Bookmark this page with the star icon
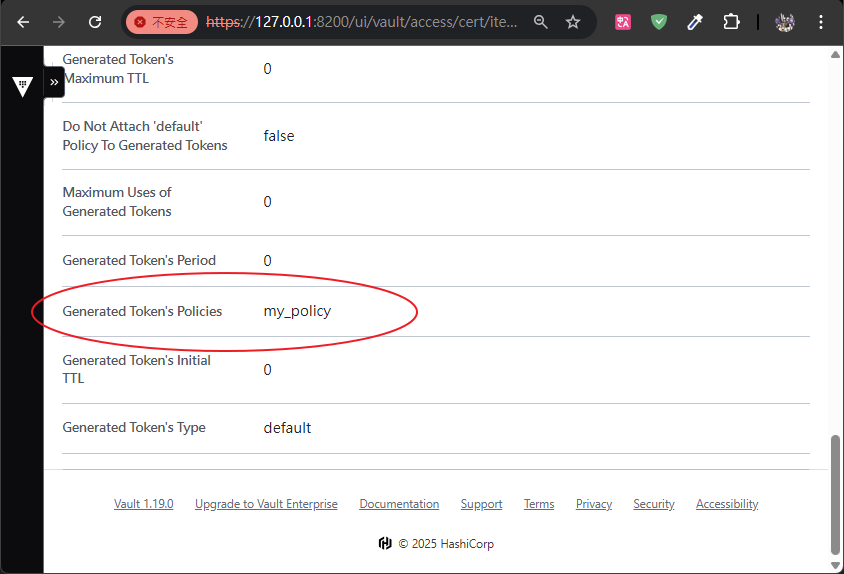Image resolution: width=844 pixels, height=574 pixels. [573, 21]
